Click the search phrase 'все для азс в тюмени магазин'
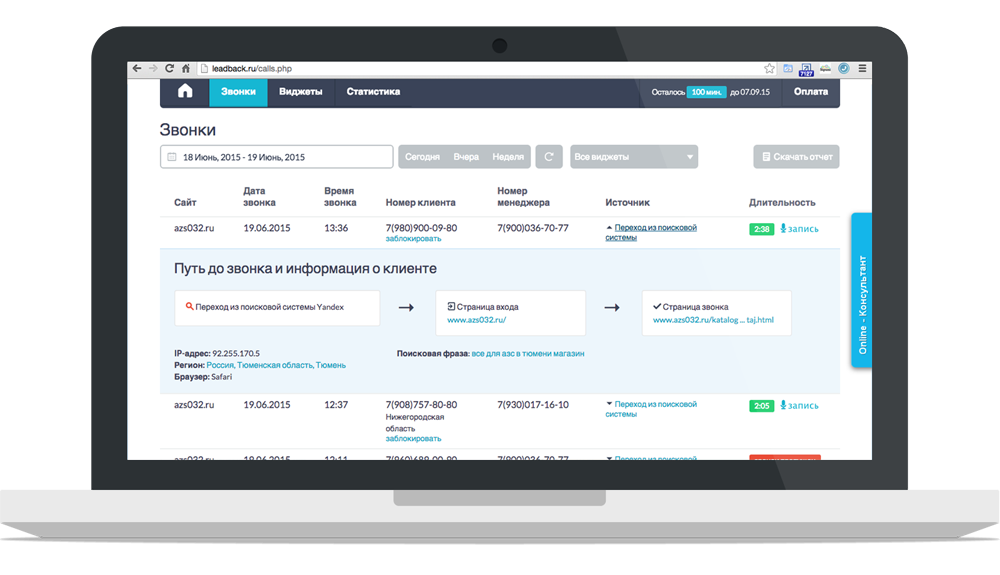Image resolution: width=1000 pixels, height=575 pixels. coord(527,353)
